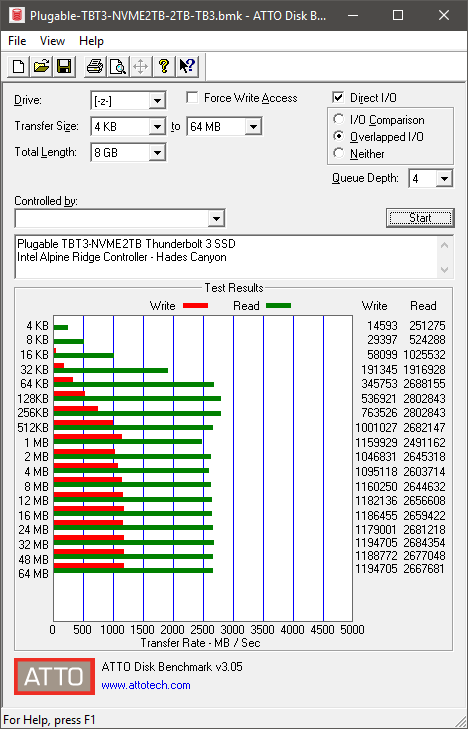Viewport: 468px width, 729px height.
Task: Activate context help arrow-question icon
Action: [187, 66]
